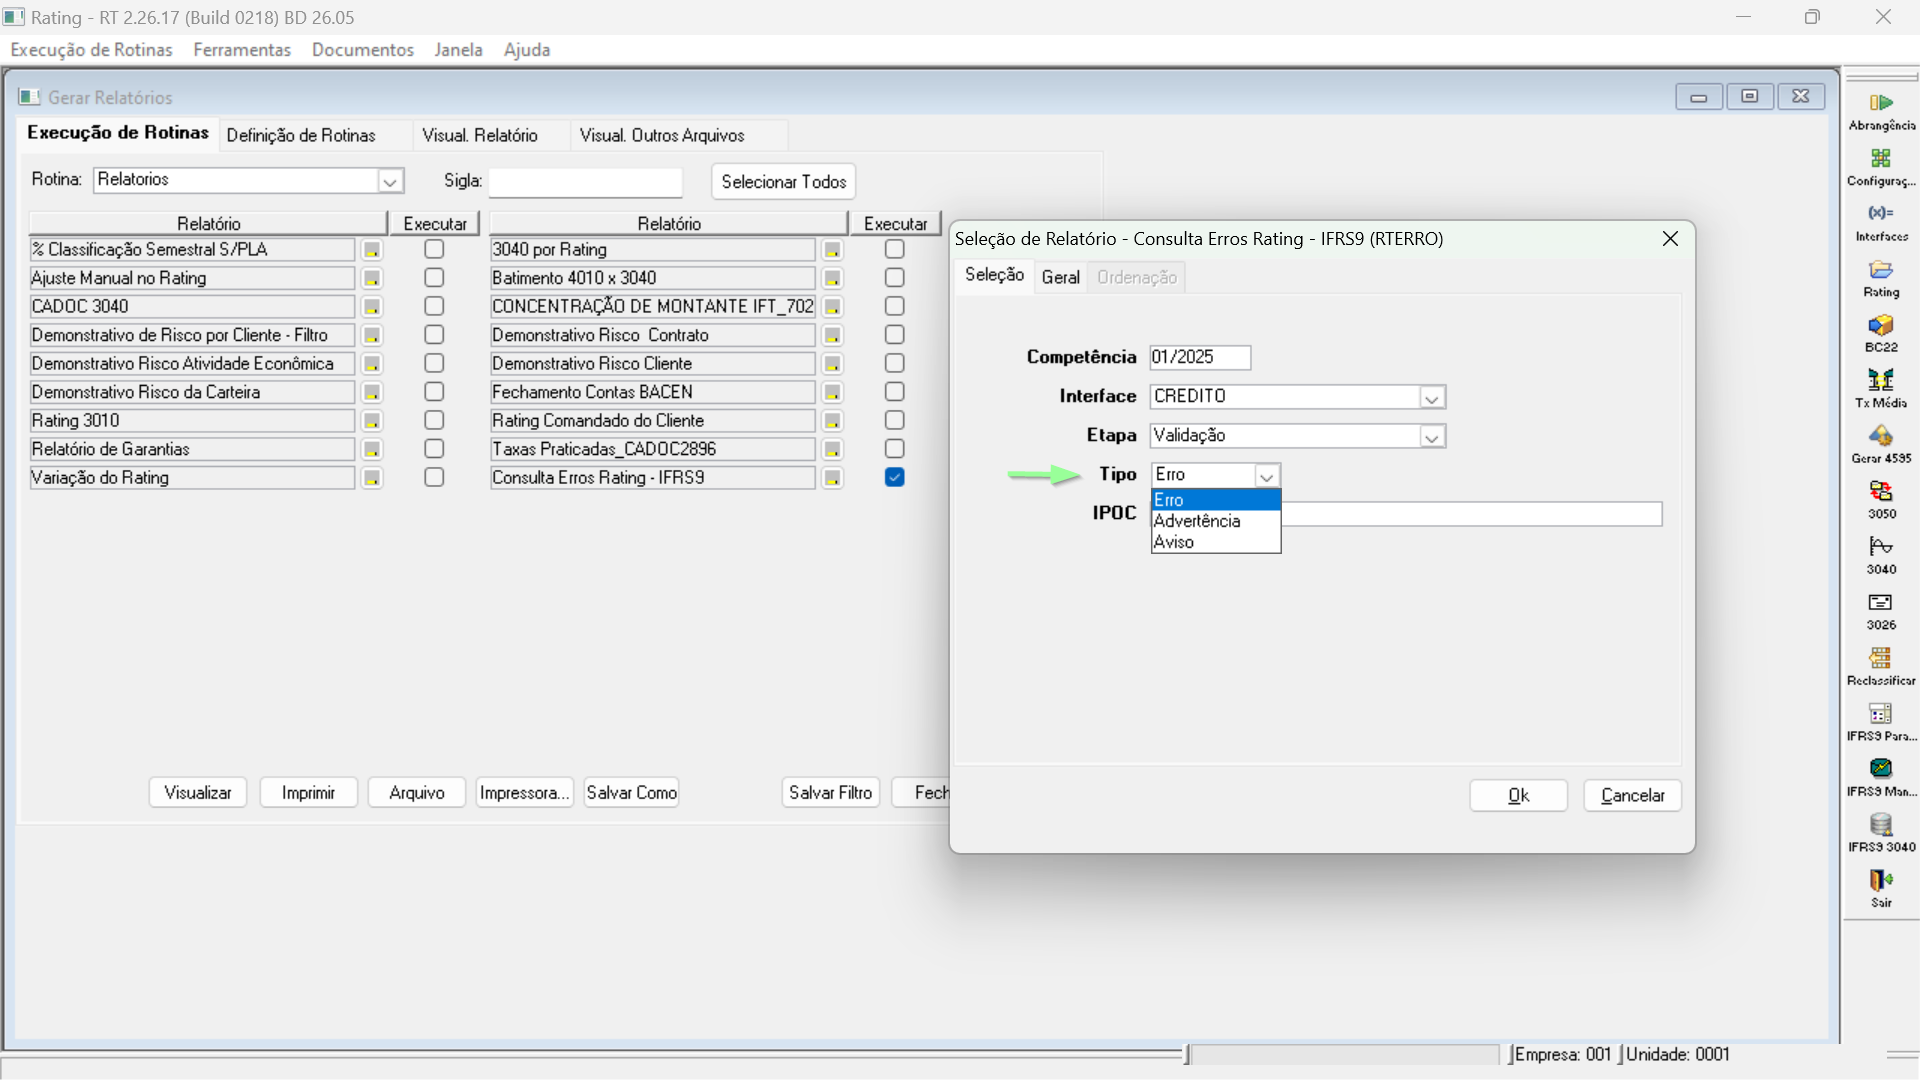This screenshot has height=1080, width=1920.
Task: Uncheck Consulta Erros Rating - IFRS9 checkbox
Action: (894, 478)
